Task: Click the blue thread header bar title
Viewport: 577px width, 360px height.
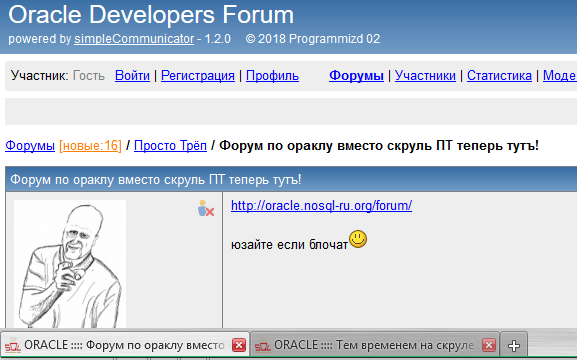Action: point(156,180)
